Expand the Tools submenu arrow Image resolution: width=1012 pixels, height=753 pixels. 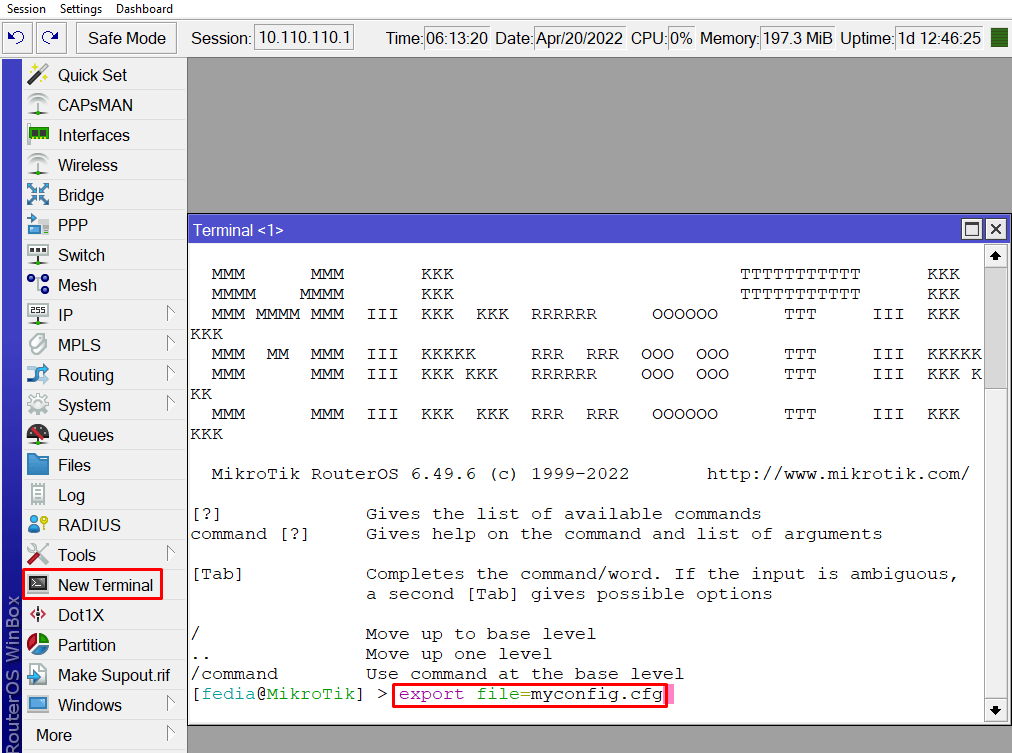pyautogui.click(x=170, y=554)
